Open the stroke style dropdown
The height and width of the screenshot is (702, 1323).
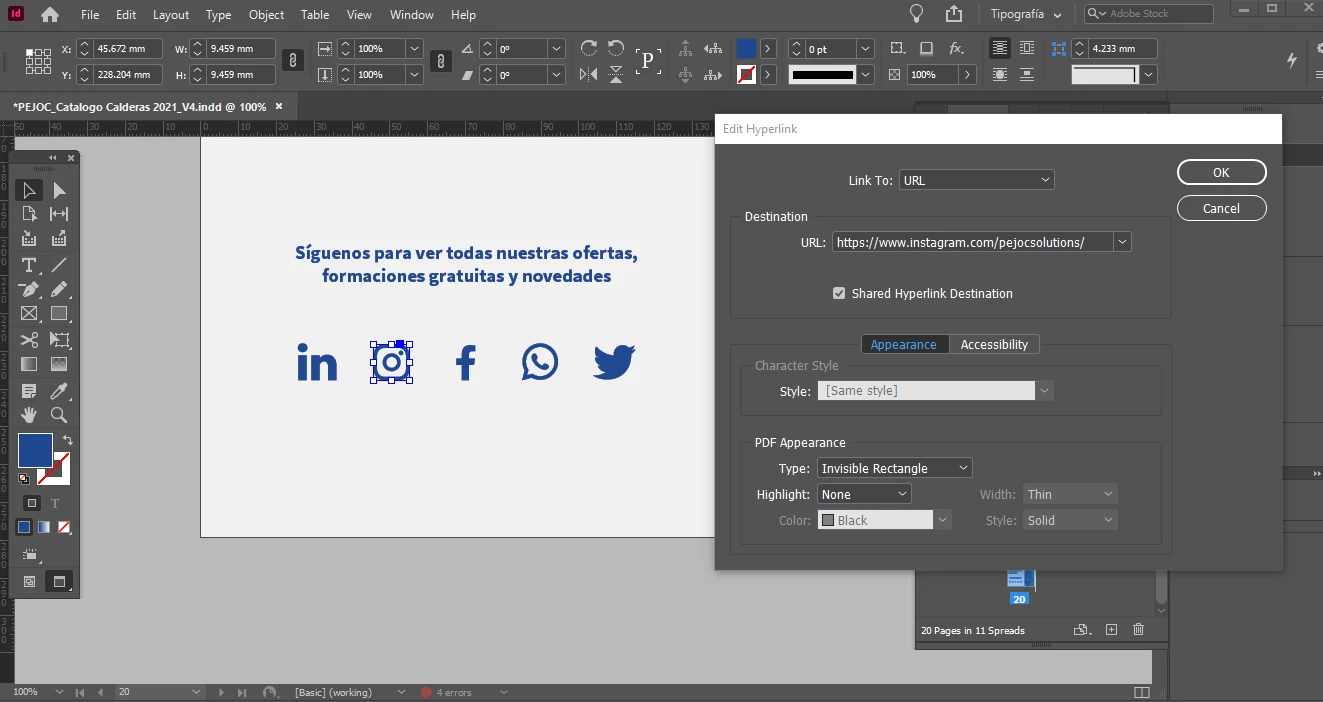866,74
